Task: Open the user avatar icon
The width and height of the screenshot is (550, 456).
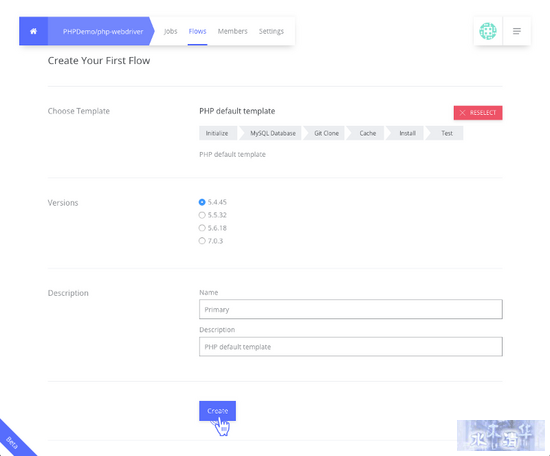Action: pyautogui.click(x=488, y=31)
